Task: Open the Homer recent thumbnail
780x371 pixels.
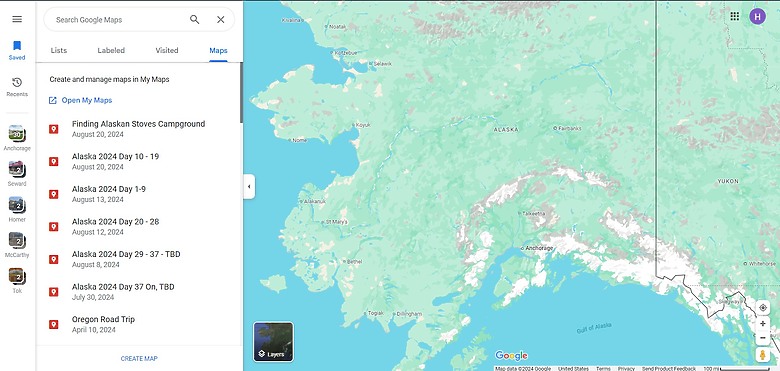Action: (x=17, y=209)
